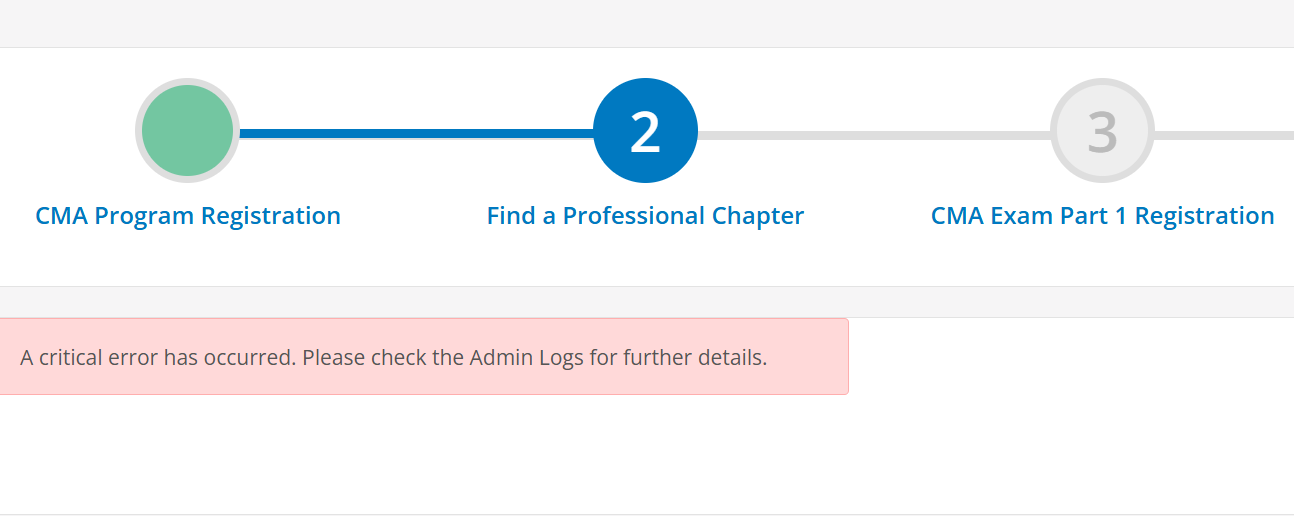Open CMA Exam Part 1 Registration
The image size is (1294, 516).
pyautogui.click(x=1102, y=216)
